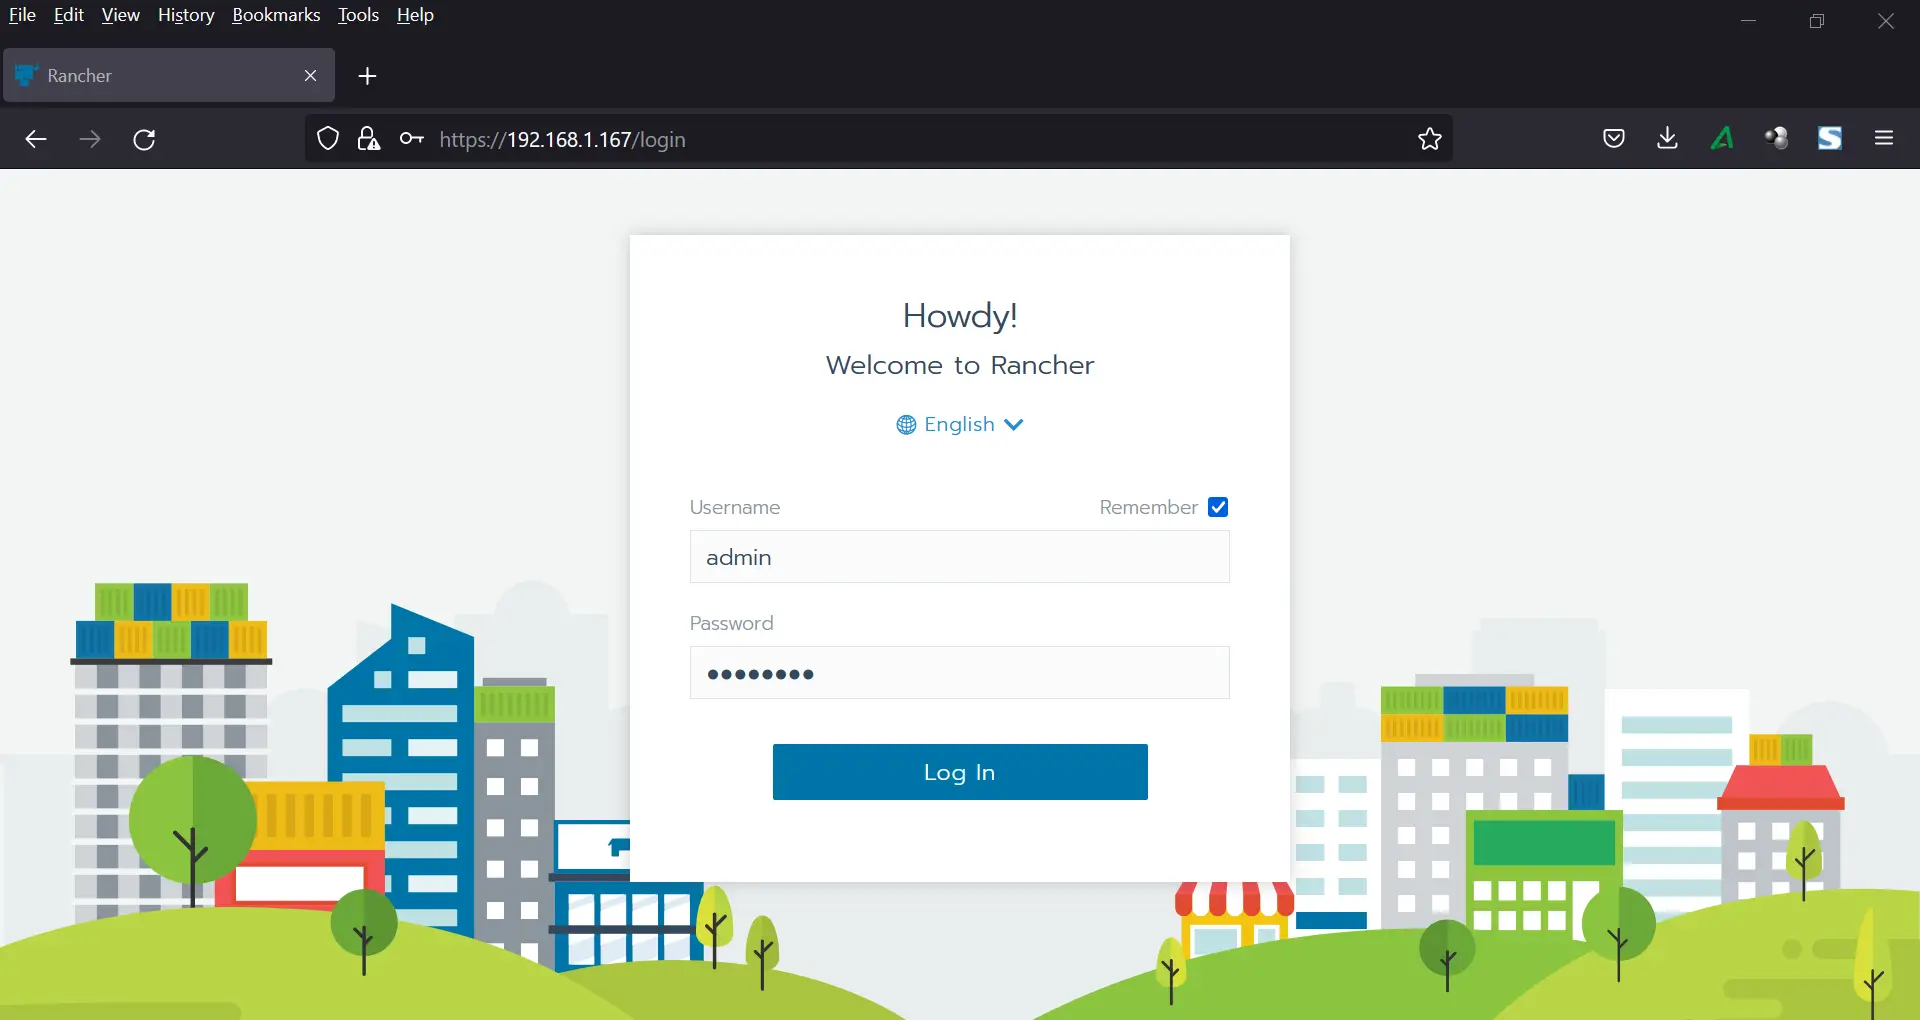Close the Rancher tab

tap(310, 76)
